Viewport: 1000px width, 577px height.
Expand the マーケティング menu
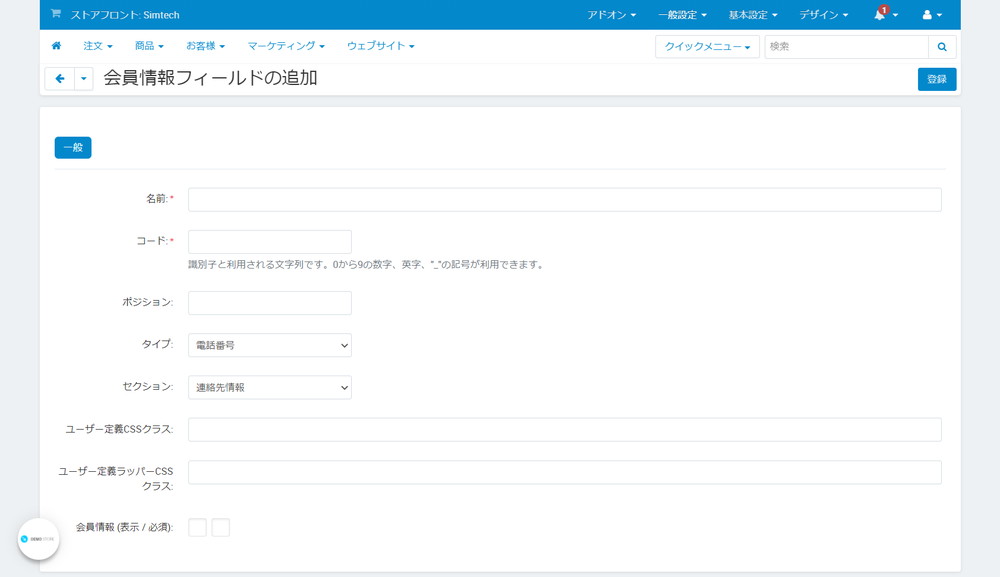pos(286,46)
